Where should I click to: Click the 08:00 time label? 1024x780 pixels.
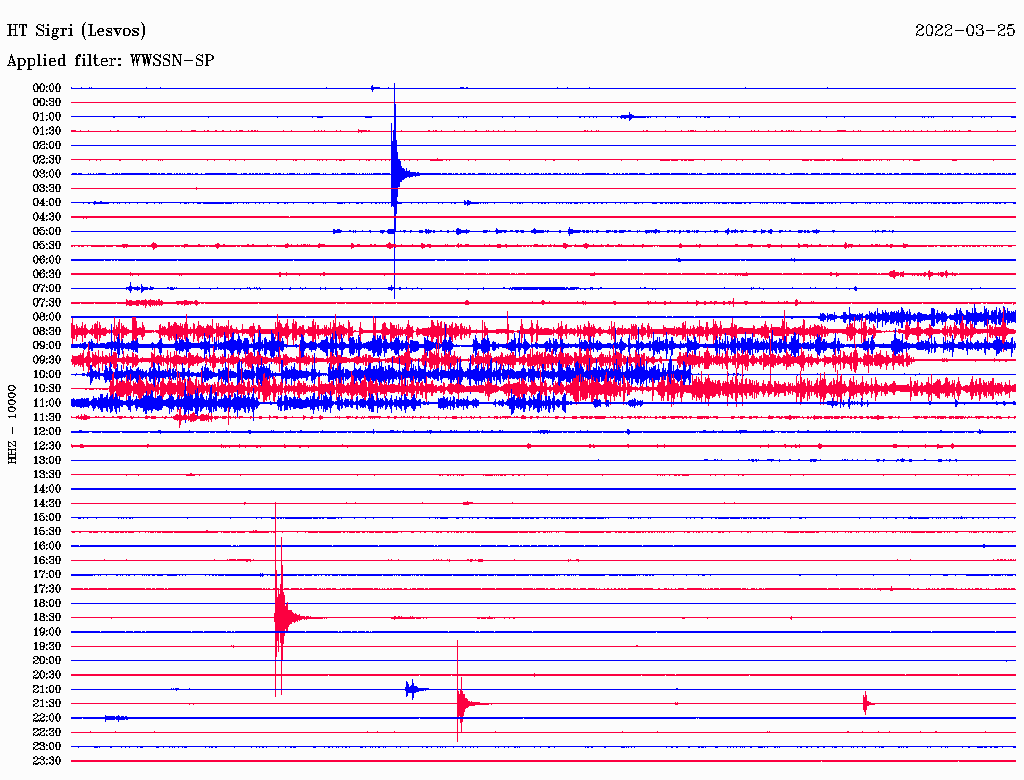click(x=47, y=317)
